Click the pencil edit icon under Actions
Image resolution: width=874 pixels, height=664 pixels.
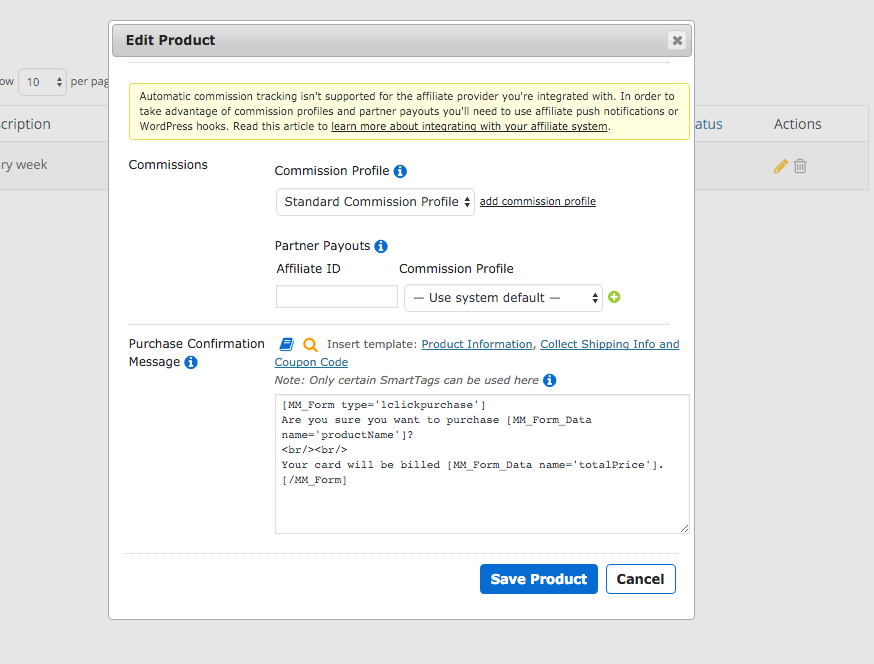tap(781, 166)
